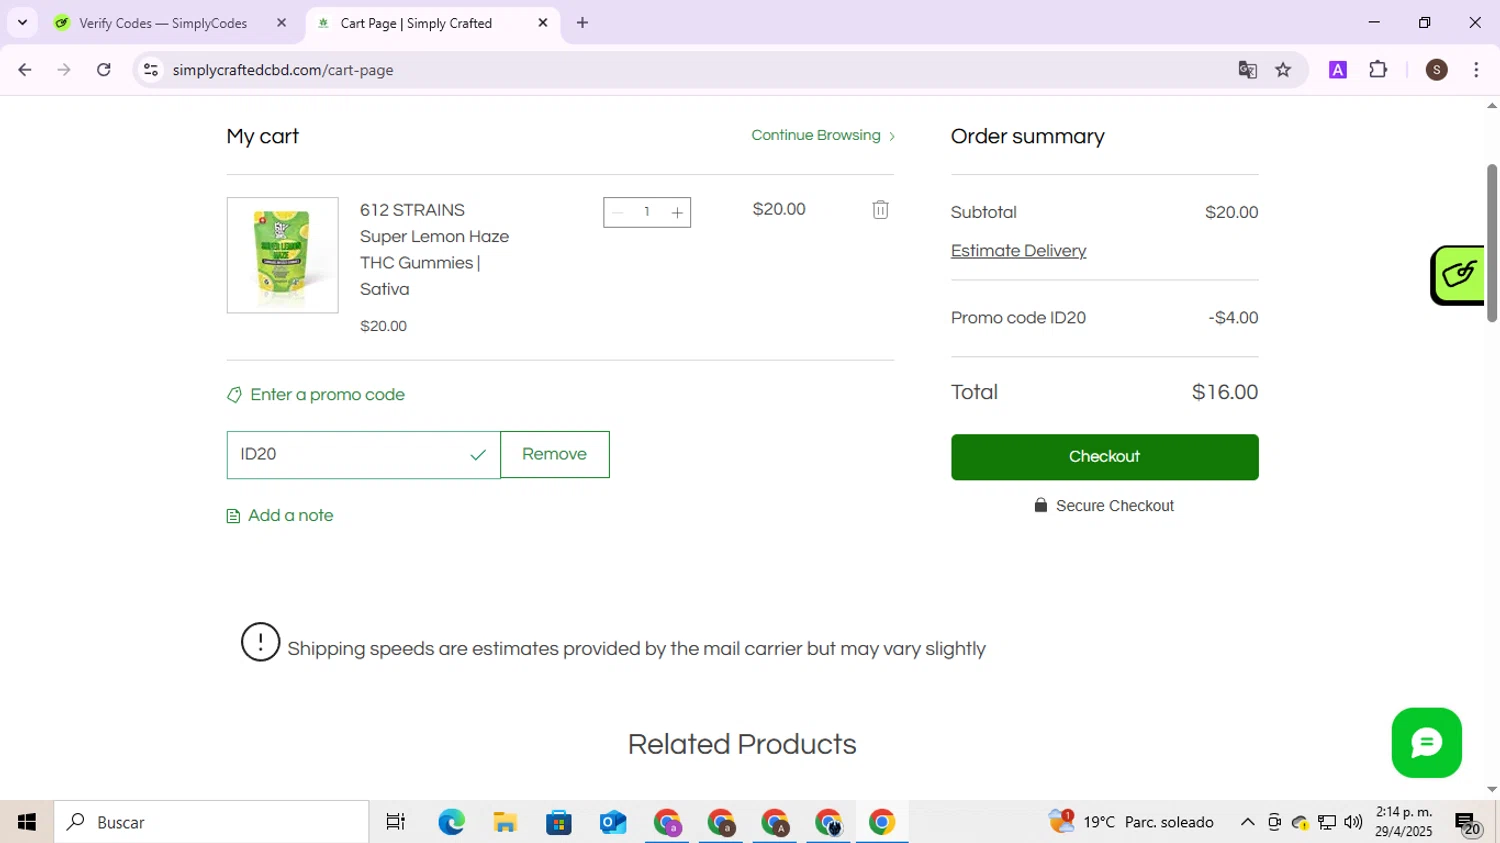
Task: Open the 612 STRAINS product title link
Action: tap(434, 250)
